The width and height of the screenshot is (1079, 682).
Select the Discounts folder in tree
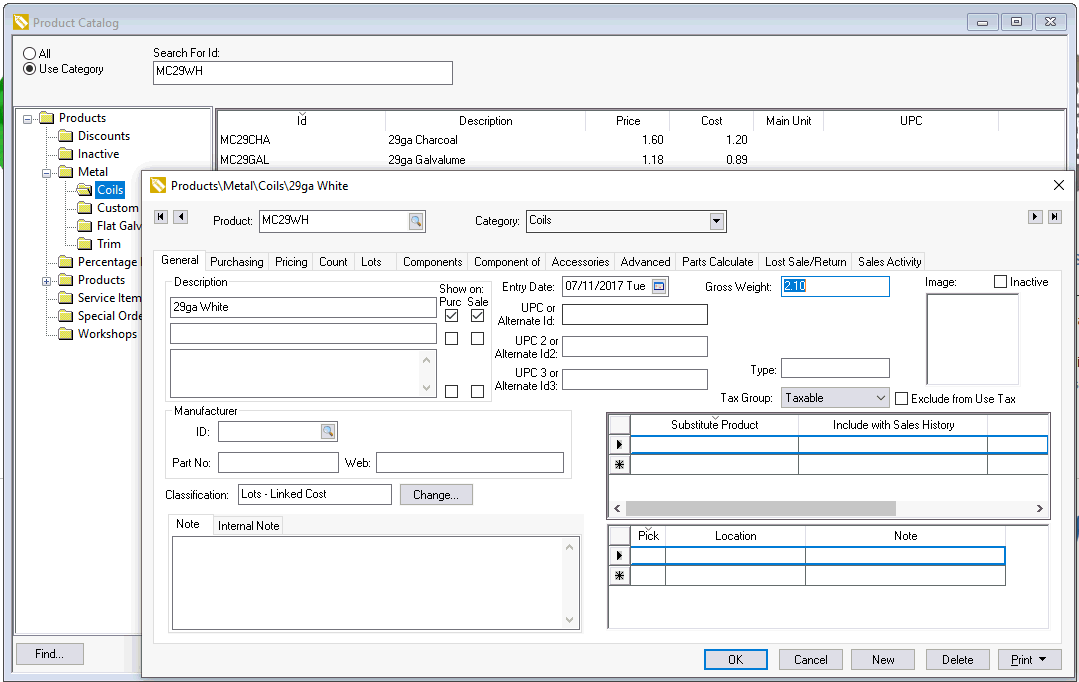(104, 136)
